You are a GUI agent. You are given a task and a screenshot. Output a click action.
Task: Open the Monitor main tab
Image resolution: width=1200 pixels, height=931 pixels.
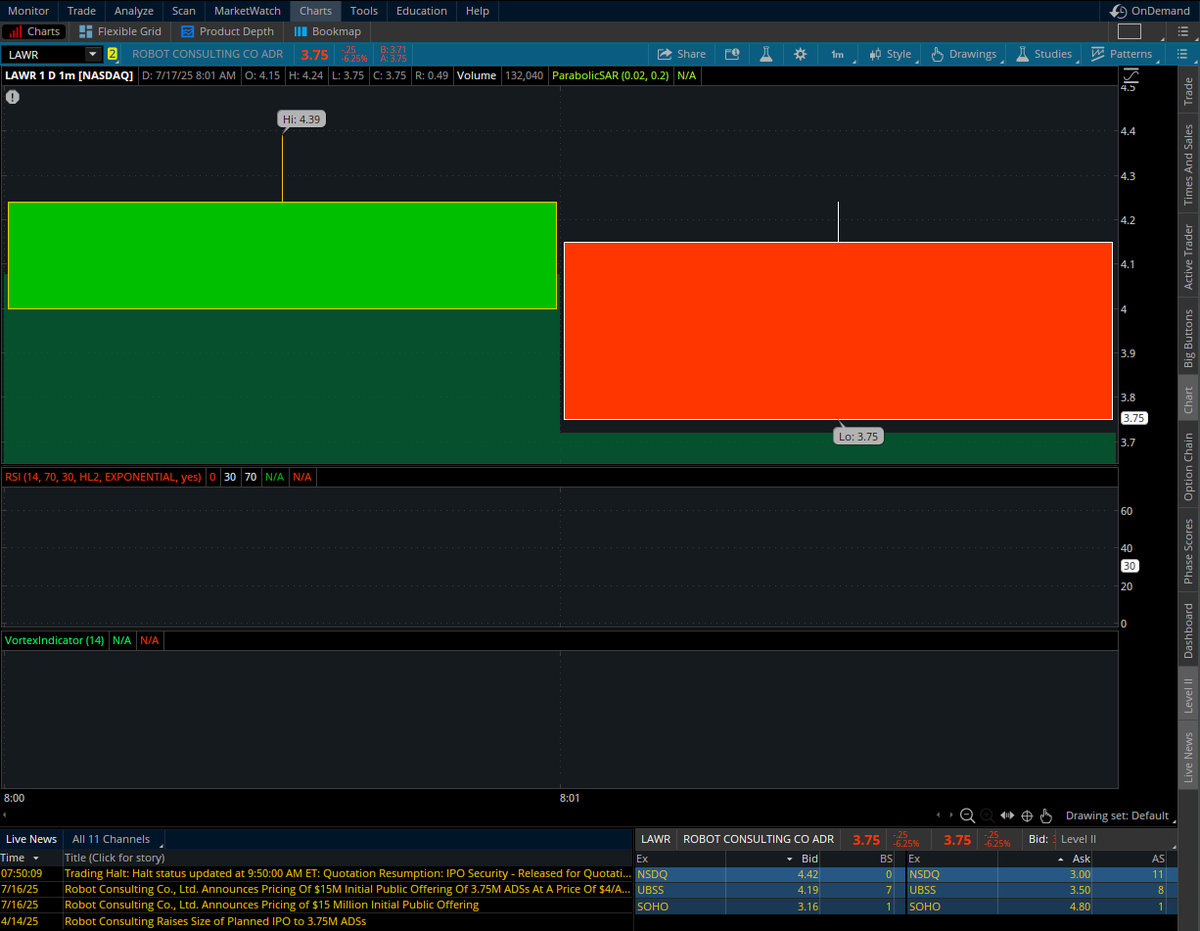(28, 11)
